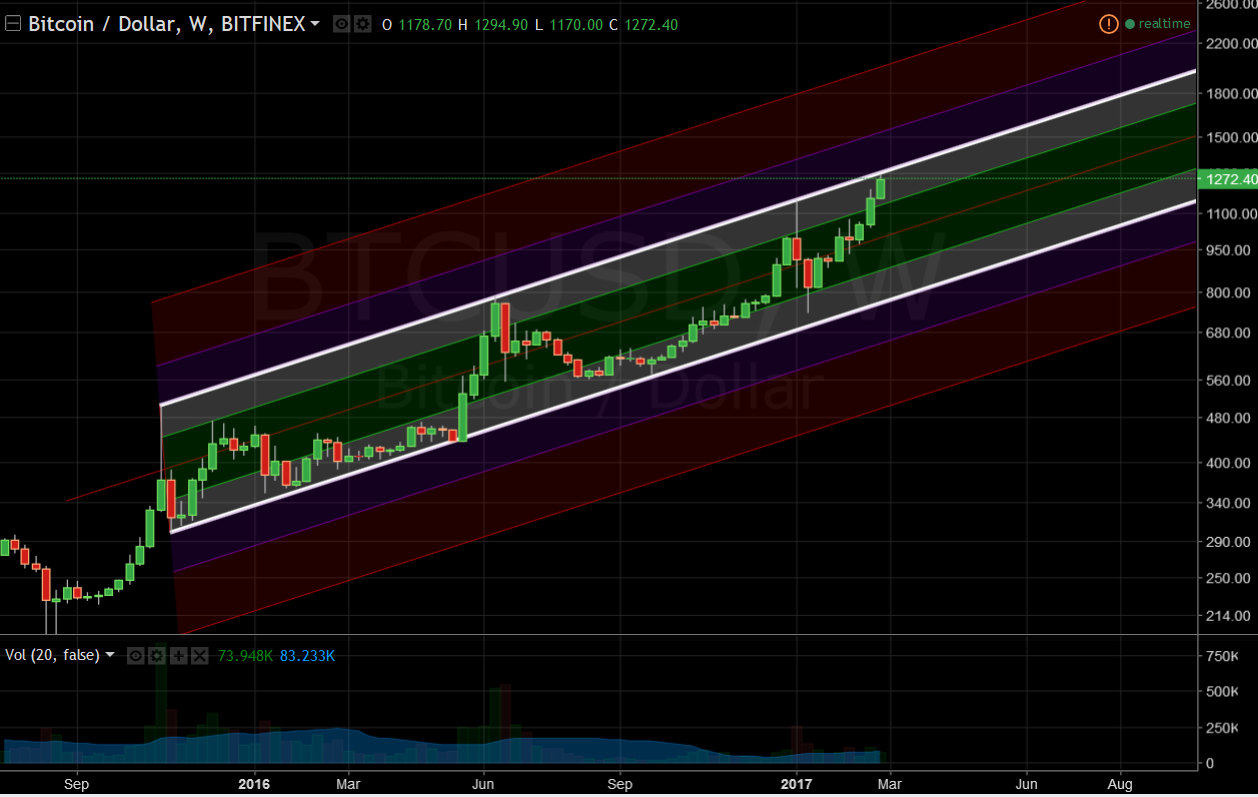Image resolution: width=1258 pixels, height=797 pixels.
Task: Click the volume value 73.948K
Action: pyautogui.click(x=245, y=655)
